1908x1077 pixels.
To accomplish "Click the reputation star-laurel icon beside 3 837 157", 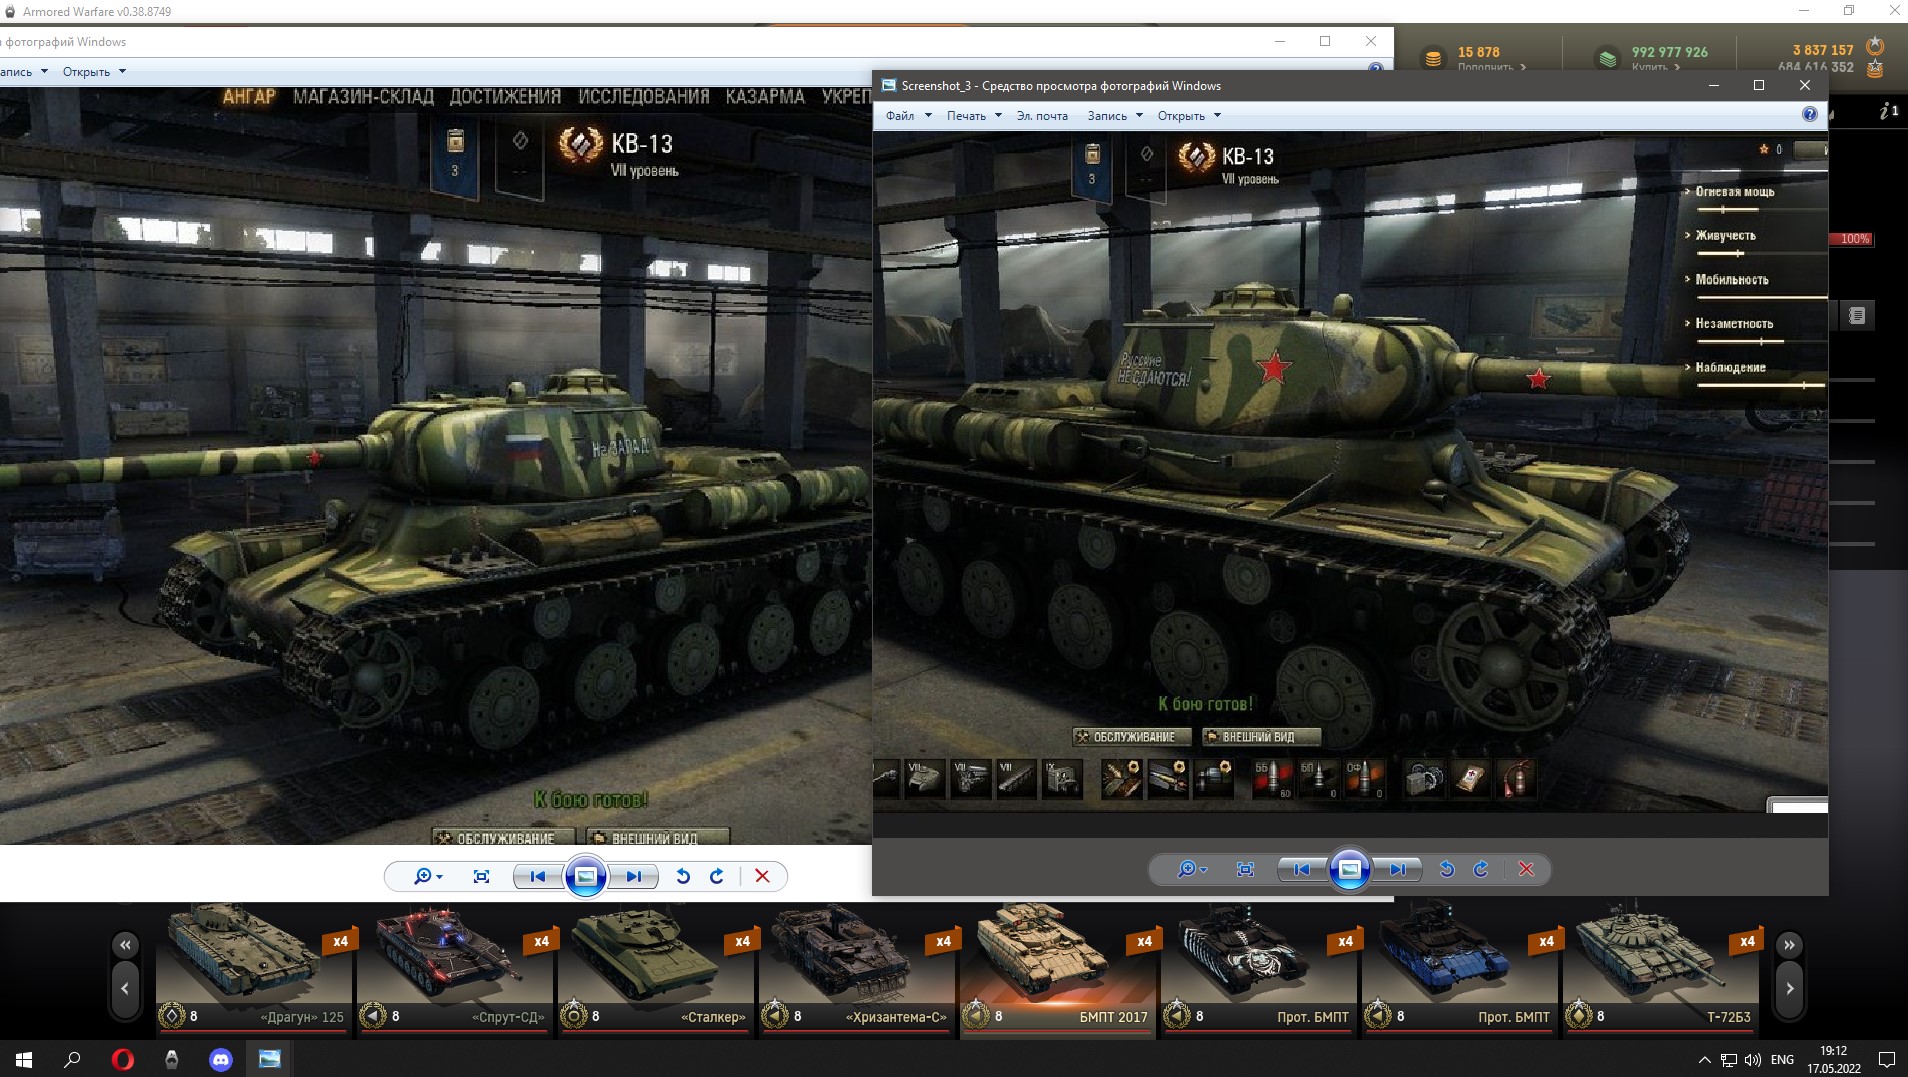I will point(1875,46).
